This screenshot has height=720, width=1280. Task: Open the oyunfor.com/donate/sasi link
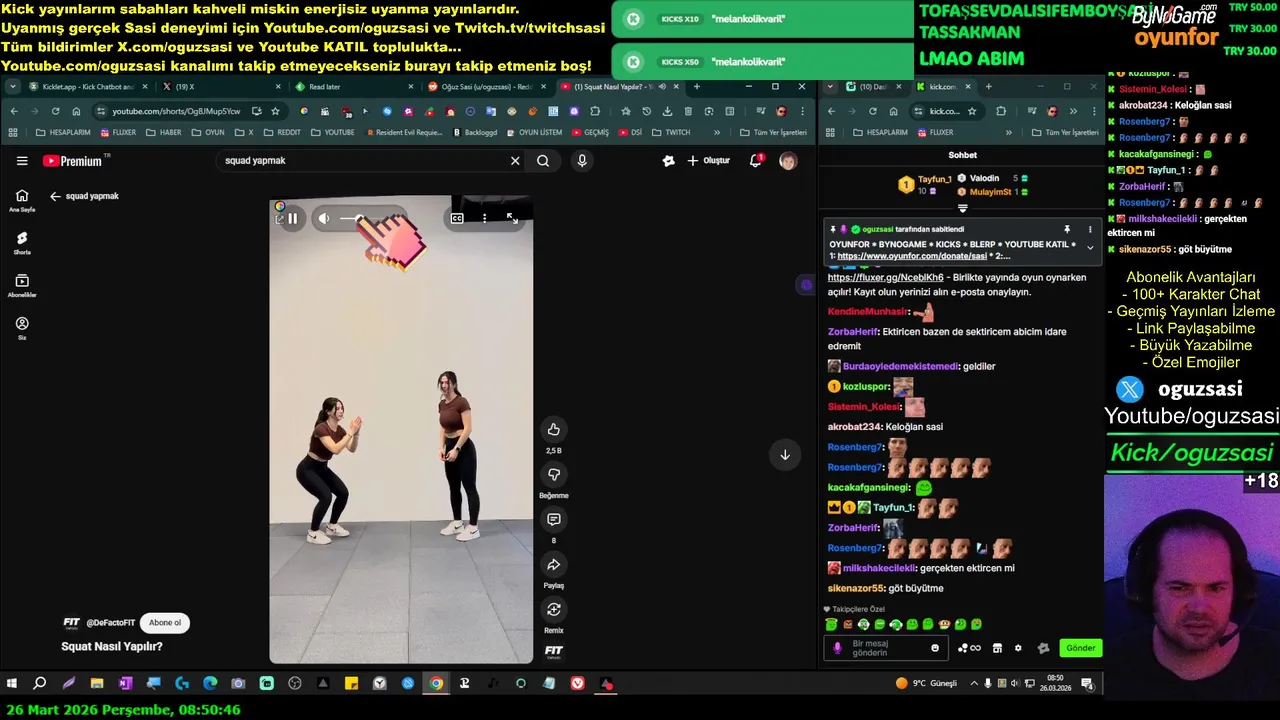[912, 256]
